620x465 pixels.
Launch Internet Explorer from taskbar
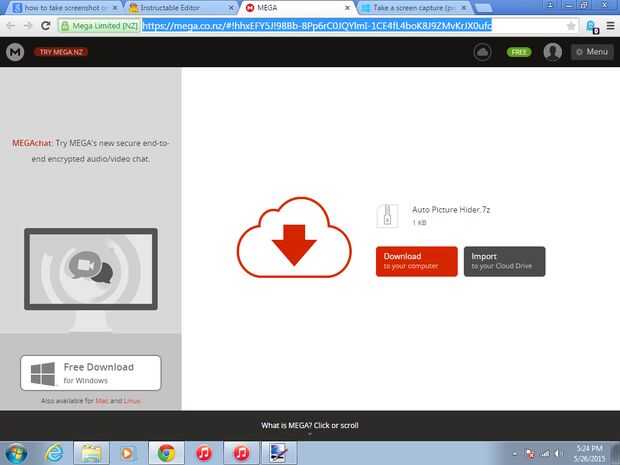click(x=54, y=453)
